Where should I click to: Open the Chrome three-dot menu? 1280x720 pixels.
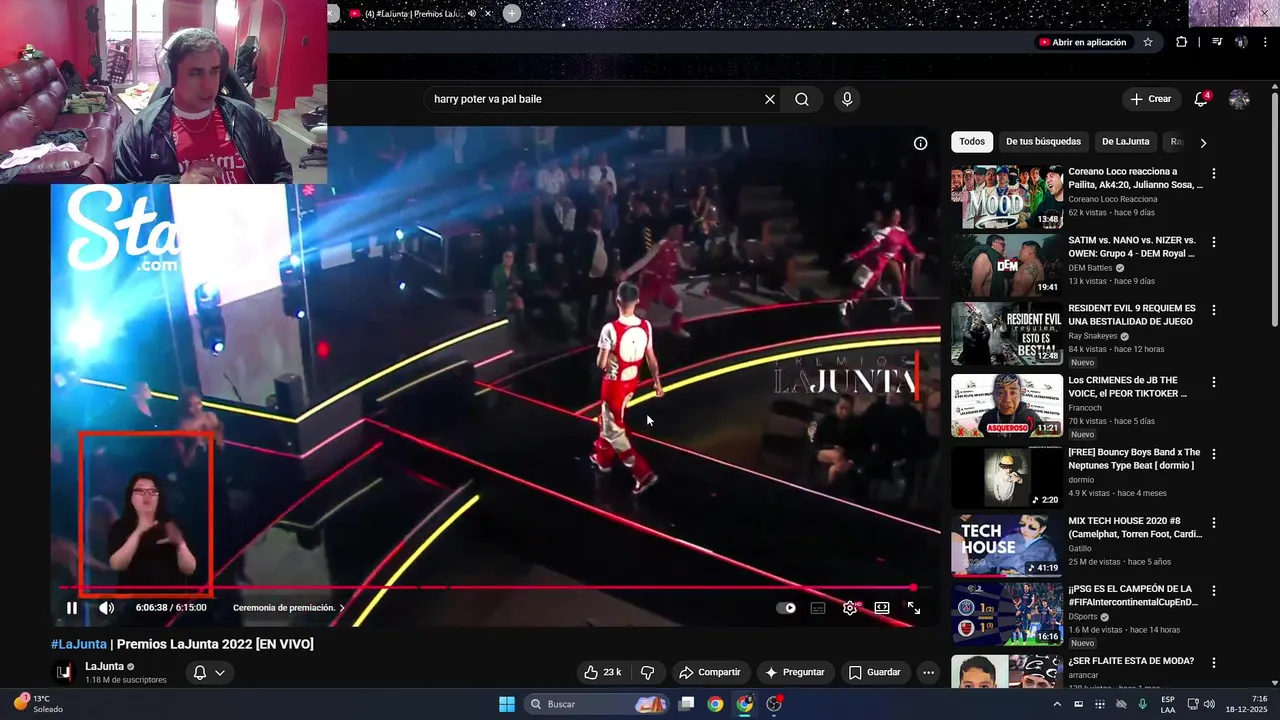coord(1264,42)
